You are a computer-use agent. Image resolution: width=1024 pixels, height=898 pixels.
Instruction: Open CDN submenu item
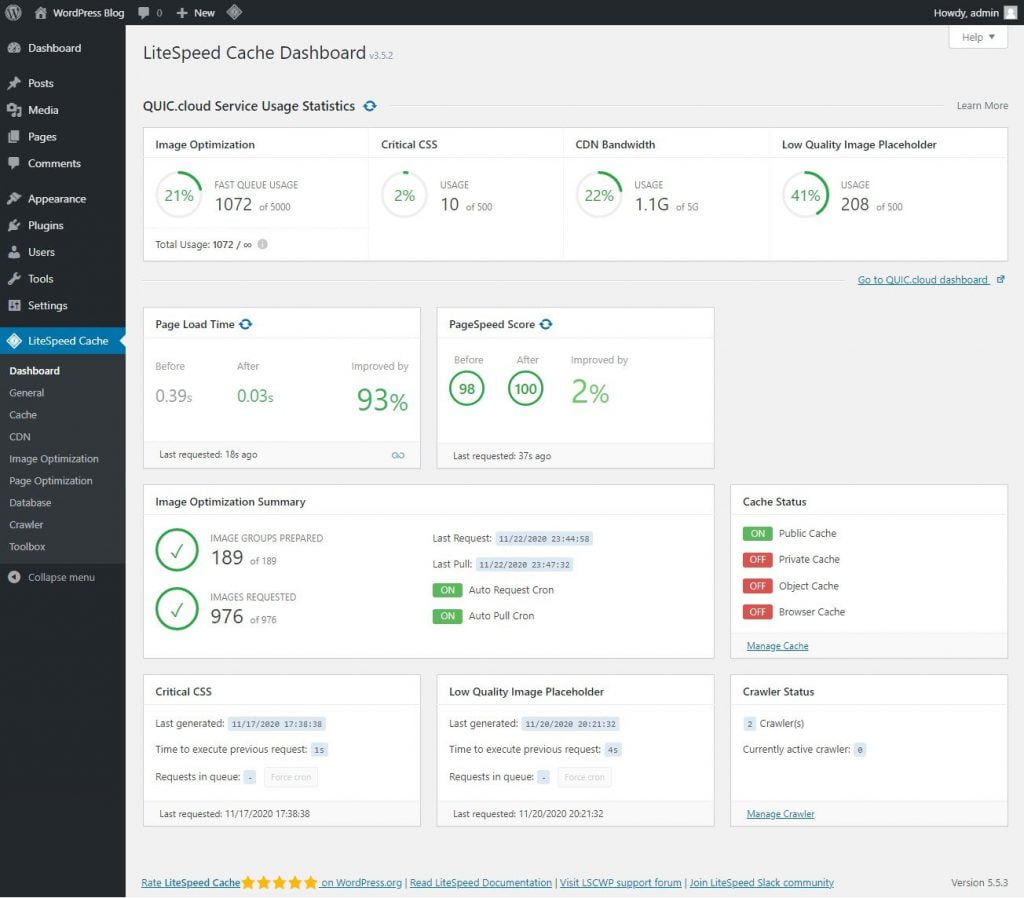click(20, 437)
